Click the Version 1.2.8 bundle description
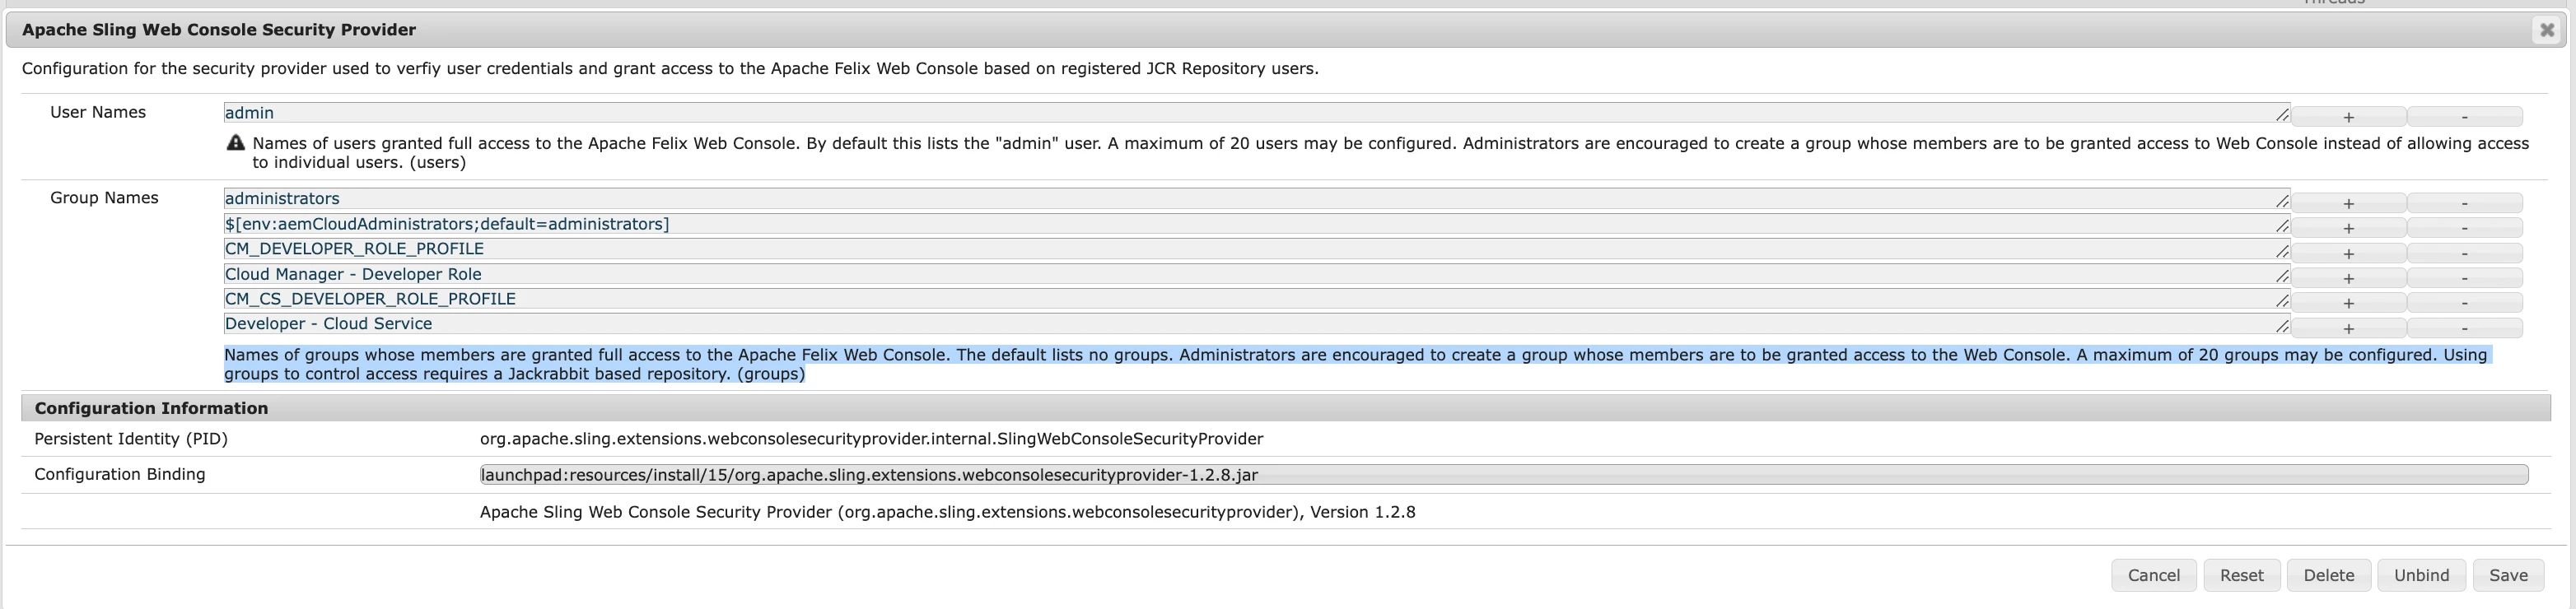Image resolution: width=2576 pixels, height=609 pixels. click(947, 512)
